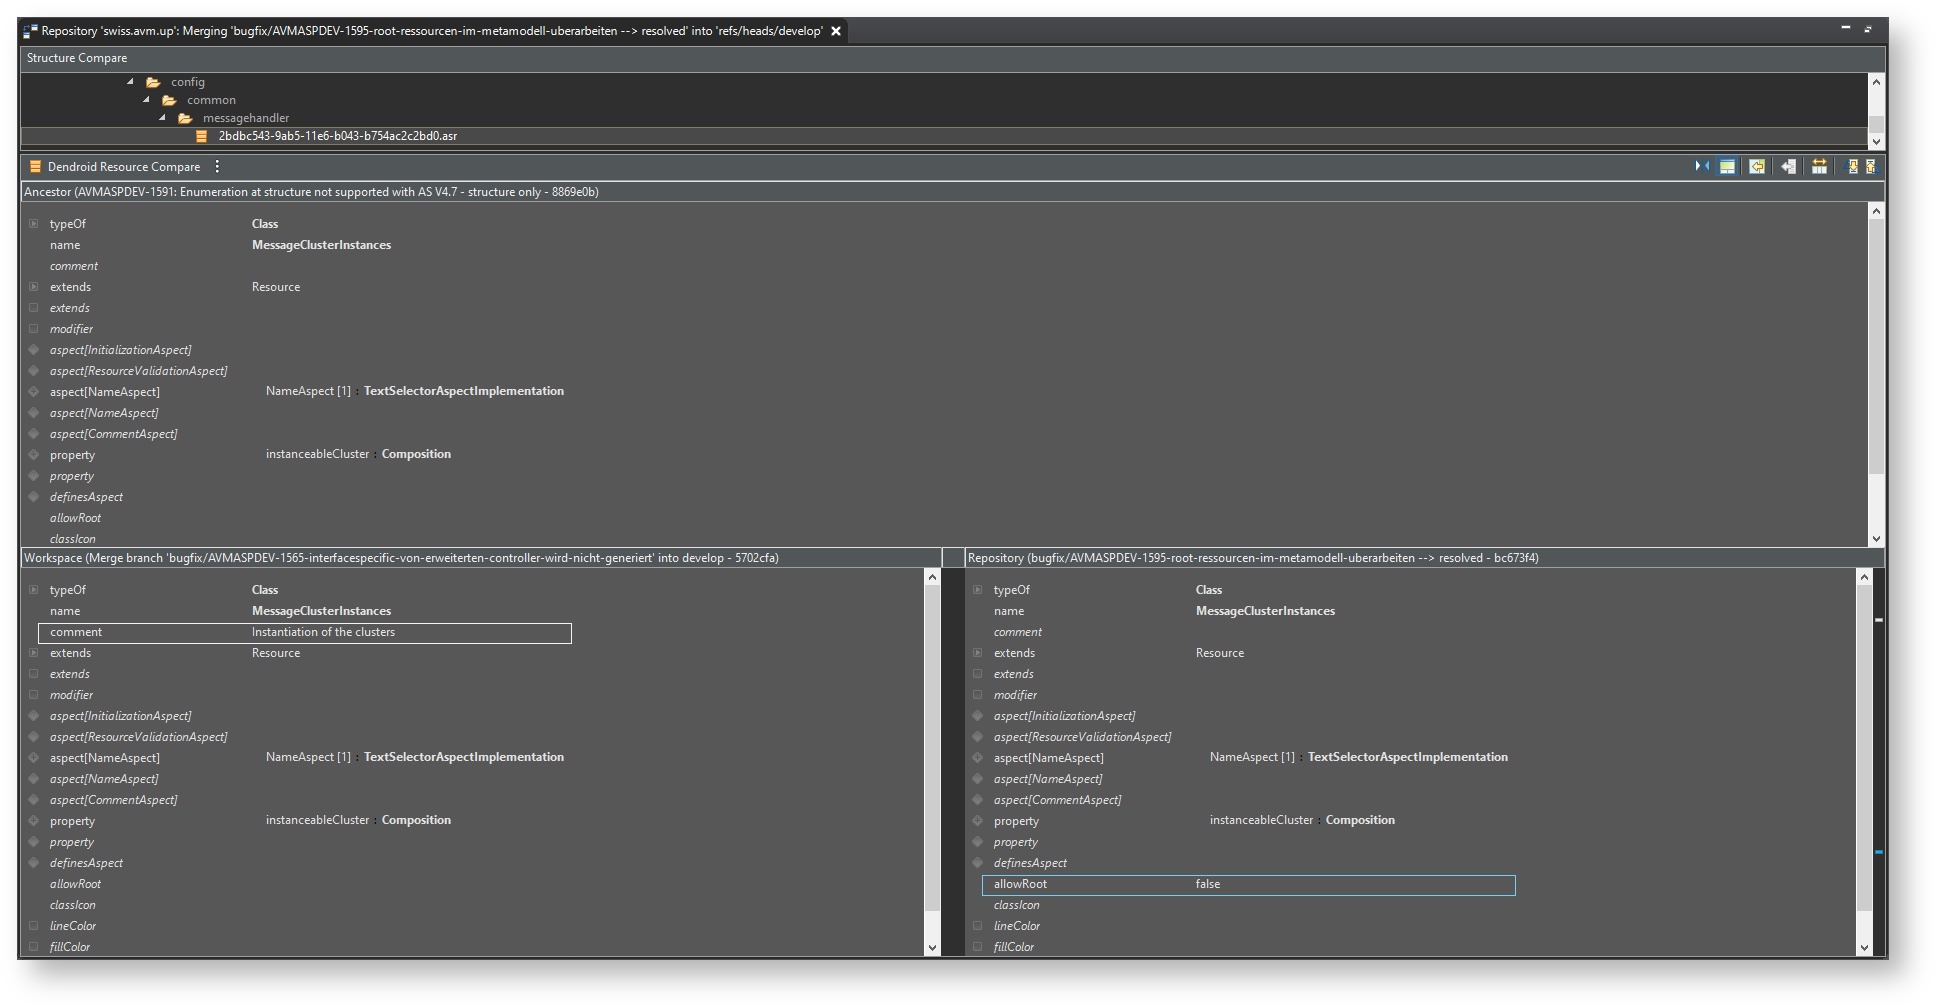Select the comment row in Repository pane
Viewport: 1937px width, 1008px height.
pyautogui.click(x=1018, y=632)
